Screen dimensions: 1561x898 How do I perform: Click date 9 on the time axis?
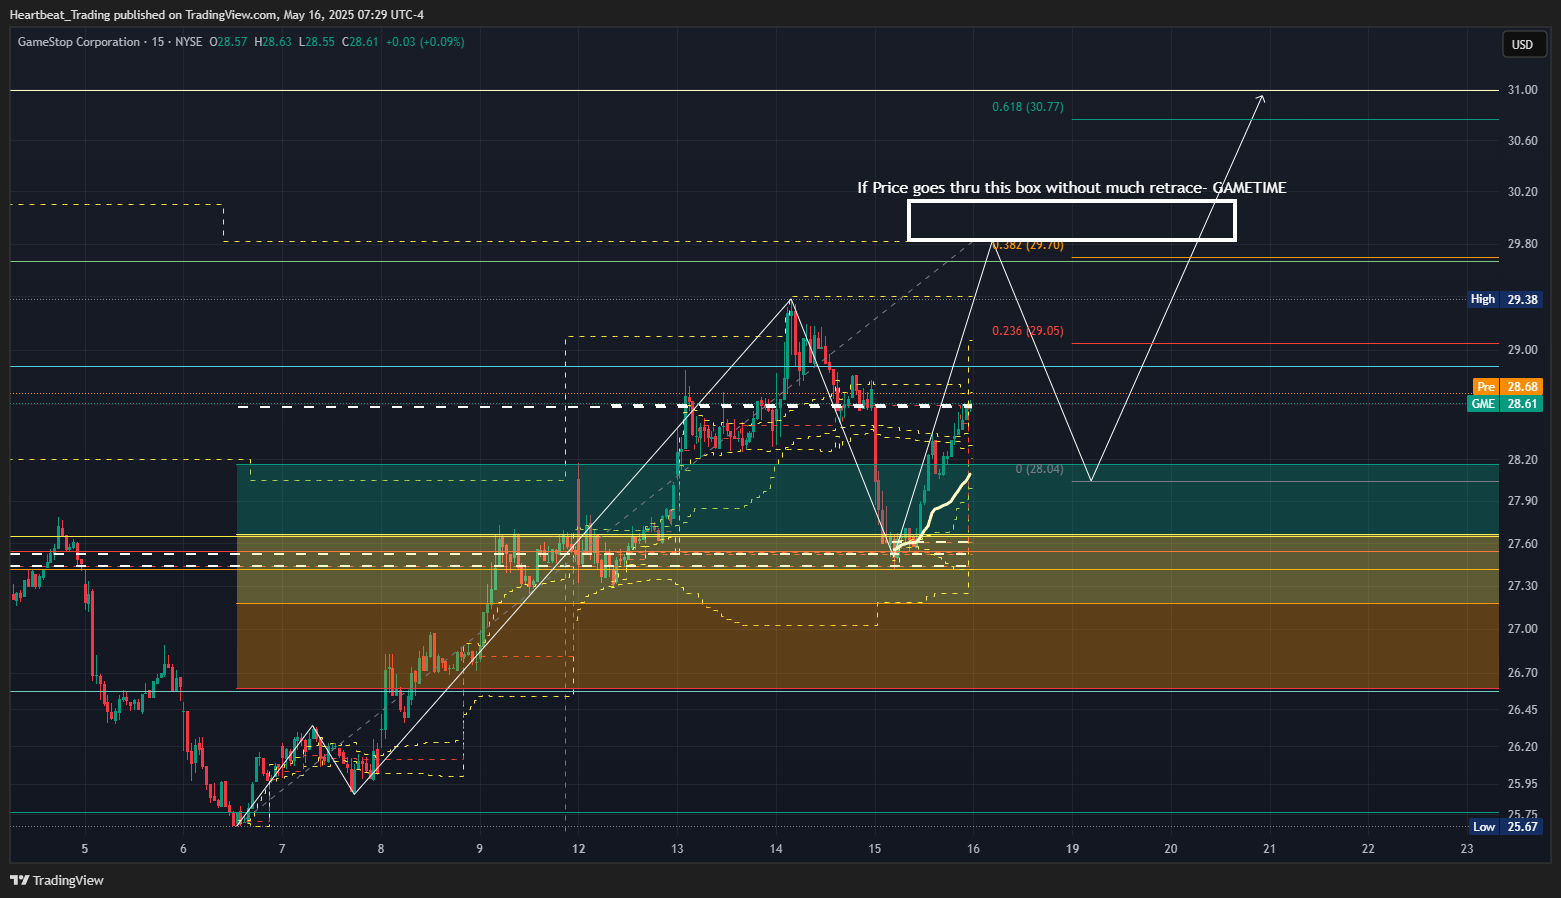[x=480, y=849]
